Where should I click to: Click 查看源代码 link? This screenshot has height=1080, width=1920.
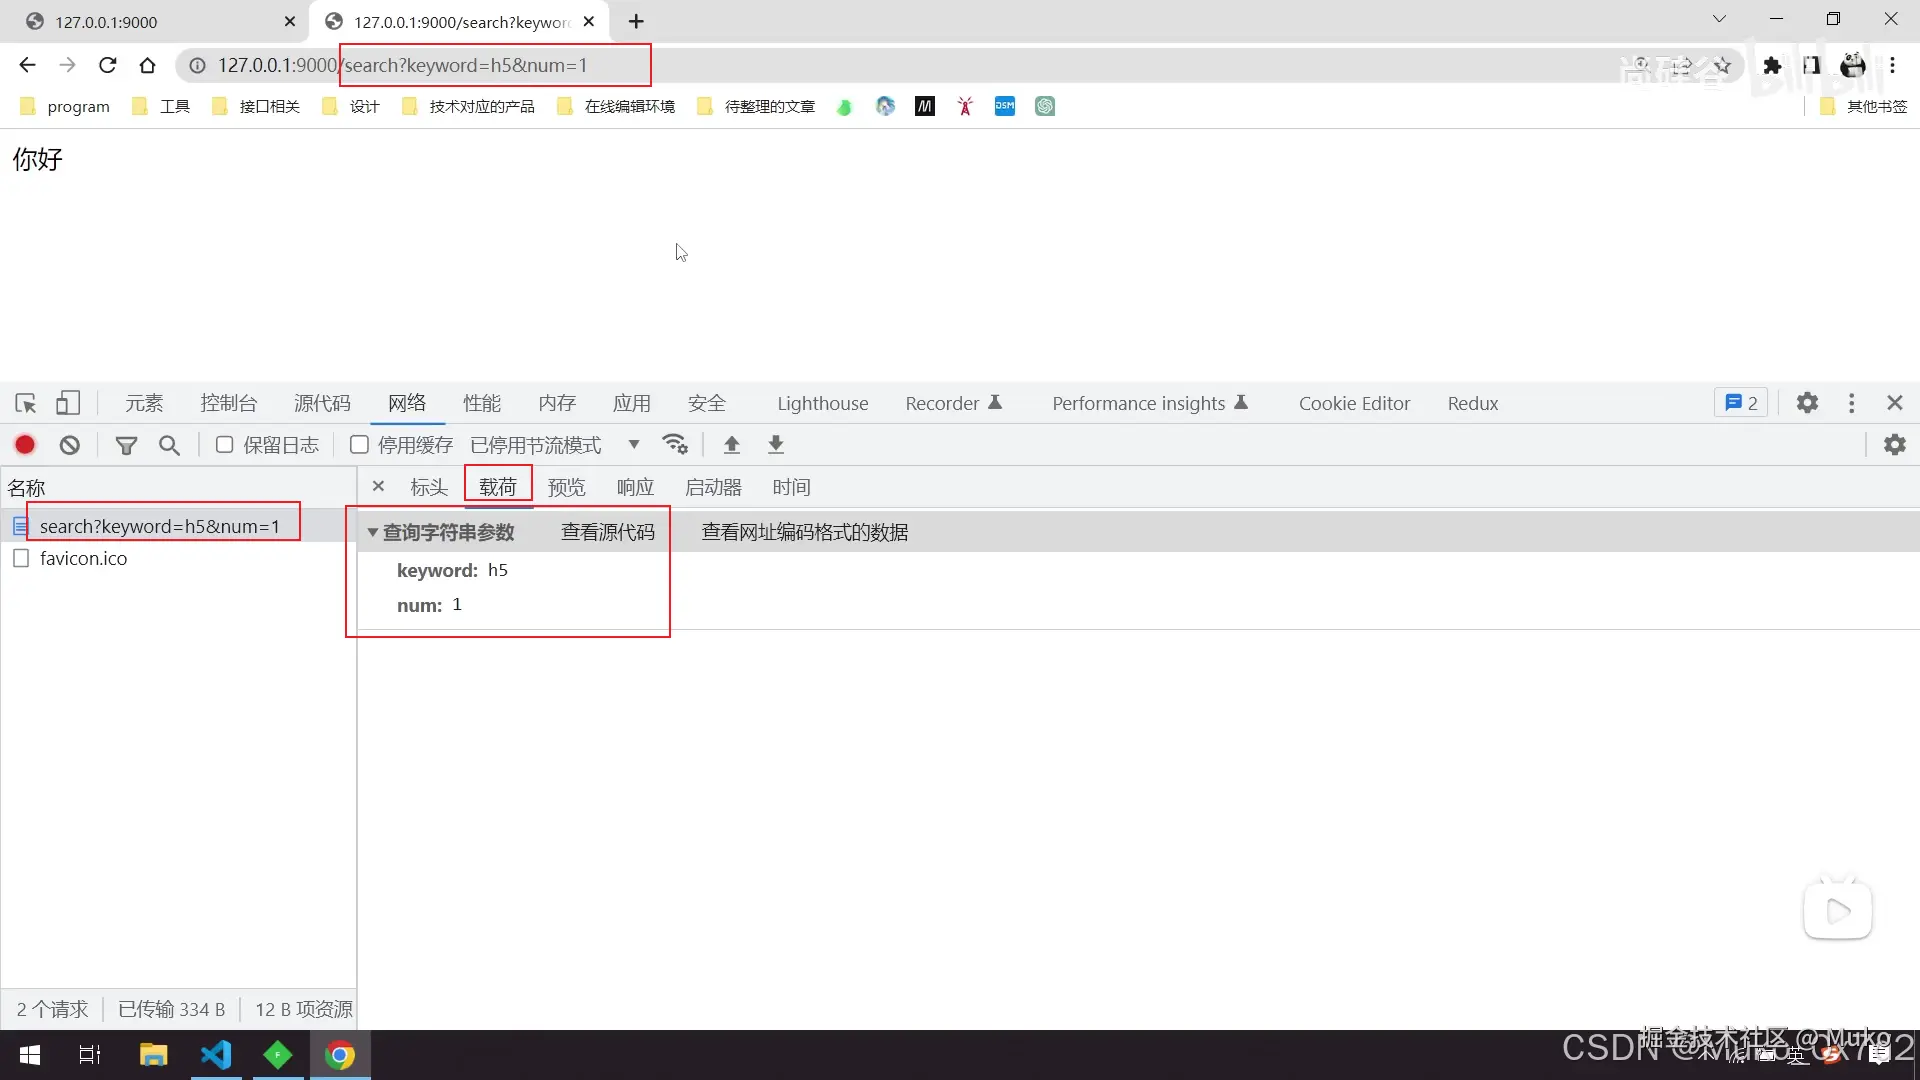tap(607, 533)
